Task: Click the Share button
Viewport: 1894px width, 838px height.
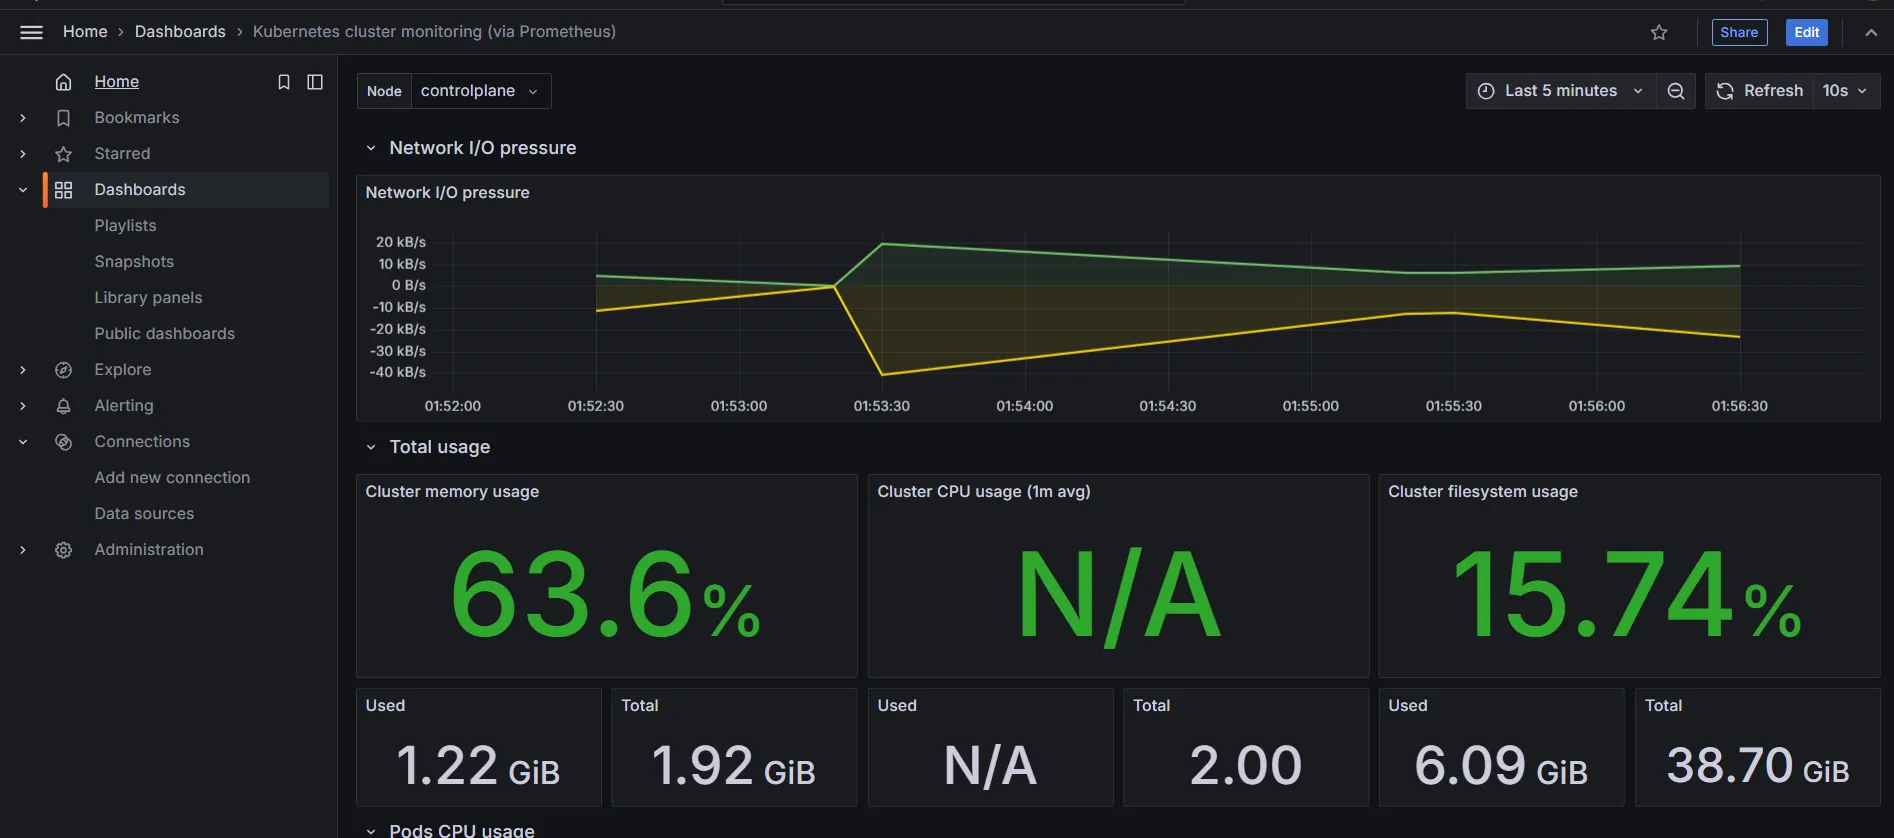Action: click(x=1739, y=32)
